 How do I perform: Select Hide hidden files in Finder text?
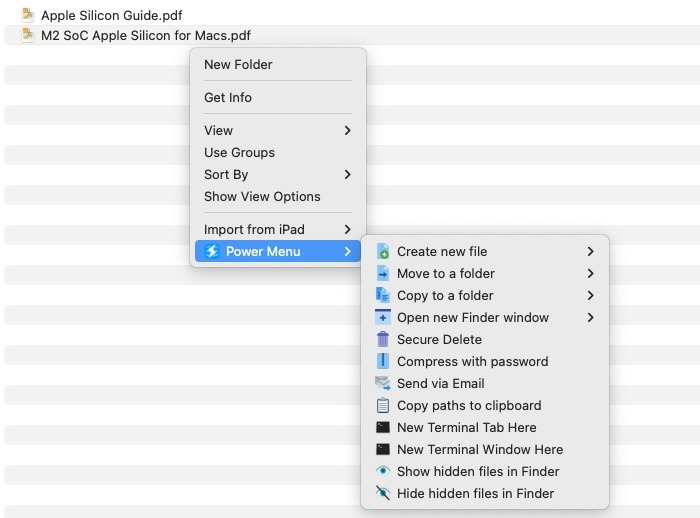tap(475, 493)
